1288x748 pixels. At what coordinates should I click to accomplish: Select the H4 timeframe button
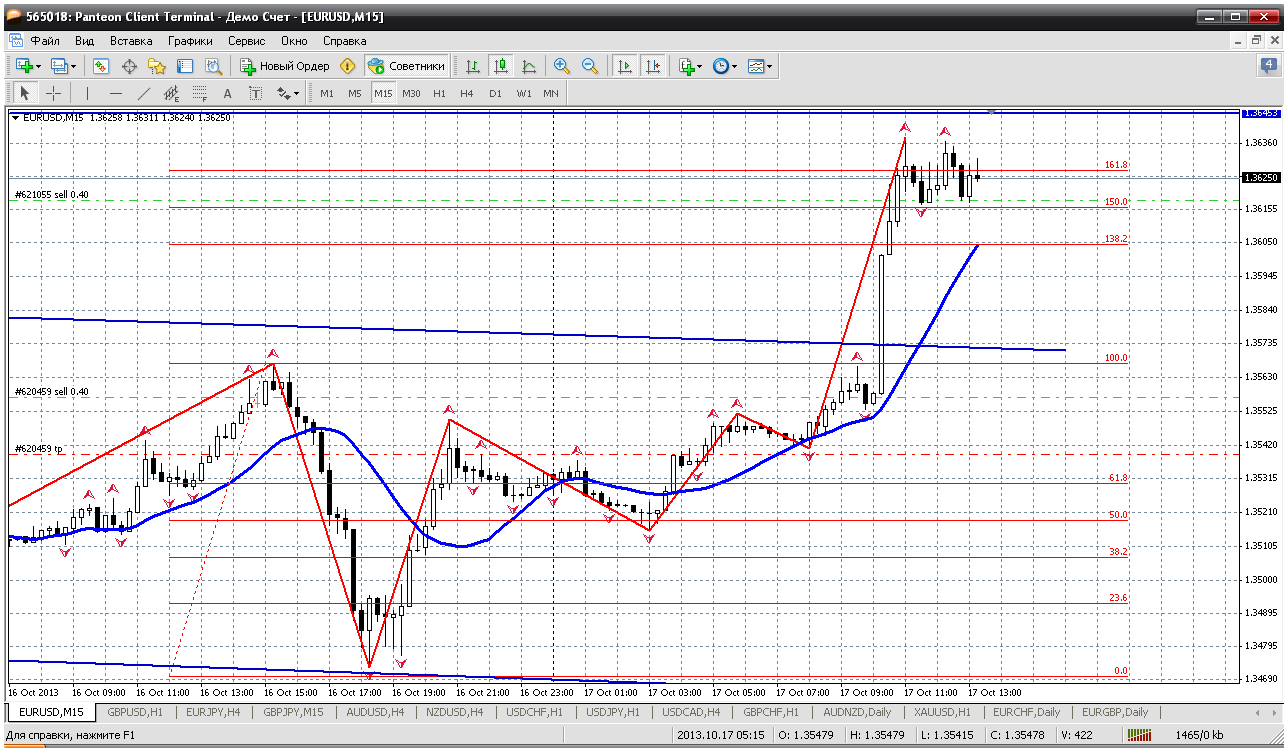[467, 93]
